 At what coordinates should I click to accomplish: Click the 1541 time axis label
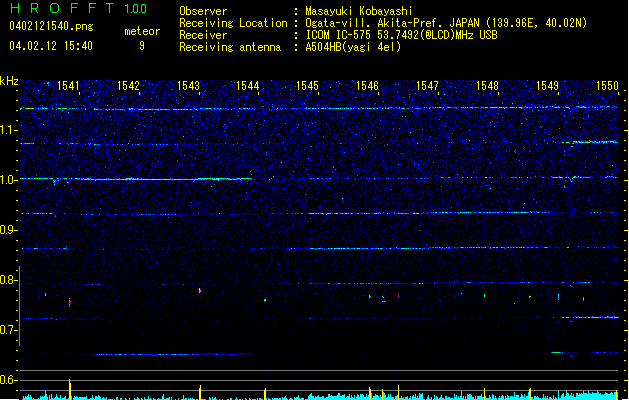[x=68, y=86]
